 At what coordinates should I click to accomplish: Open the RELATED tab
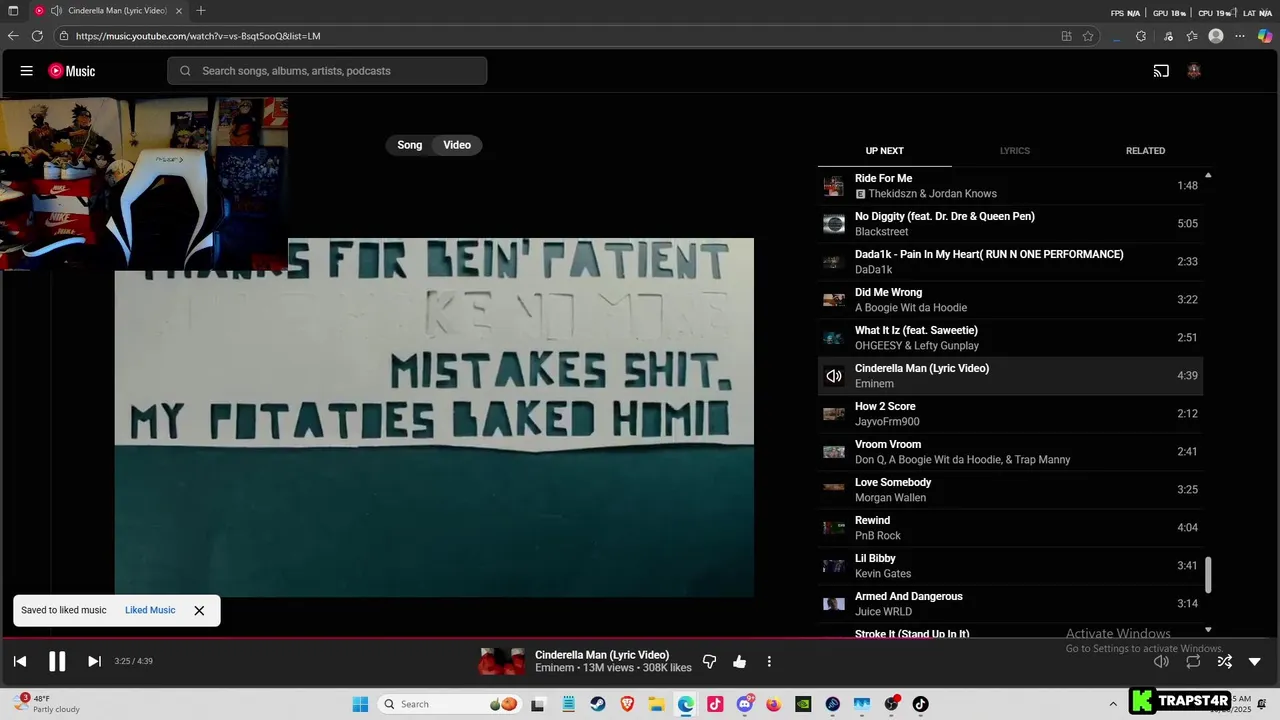pyautogui.click(x=1145, y=151)
